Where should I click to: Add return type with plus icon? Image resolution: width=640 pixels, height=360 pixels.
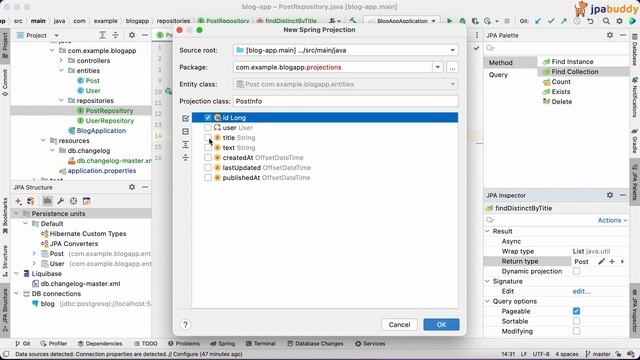tap(612, 261)
